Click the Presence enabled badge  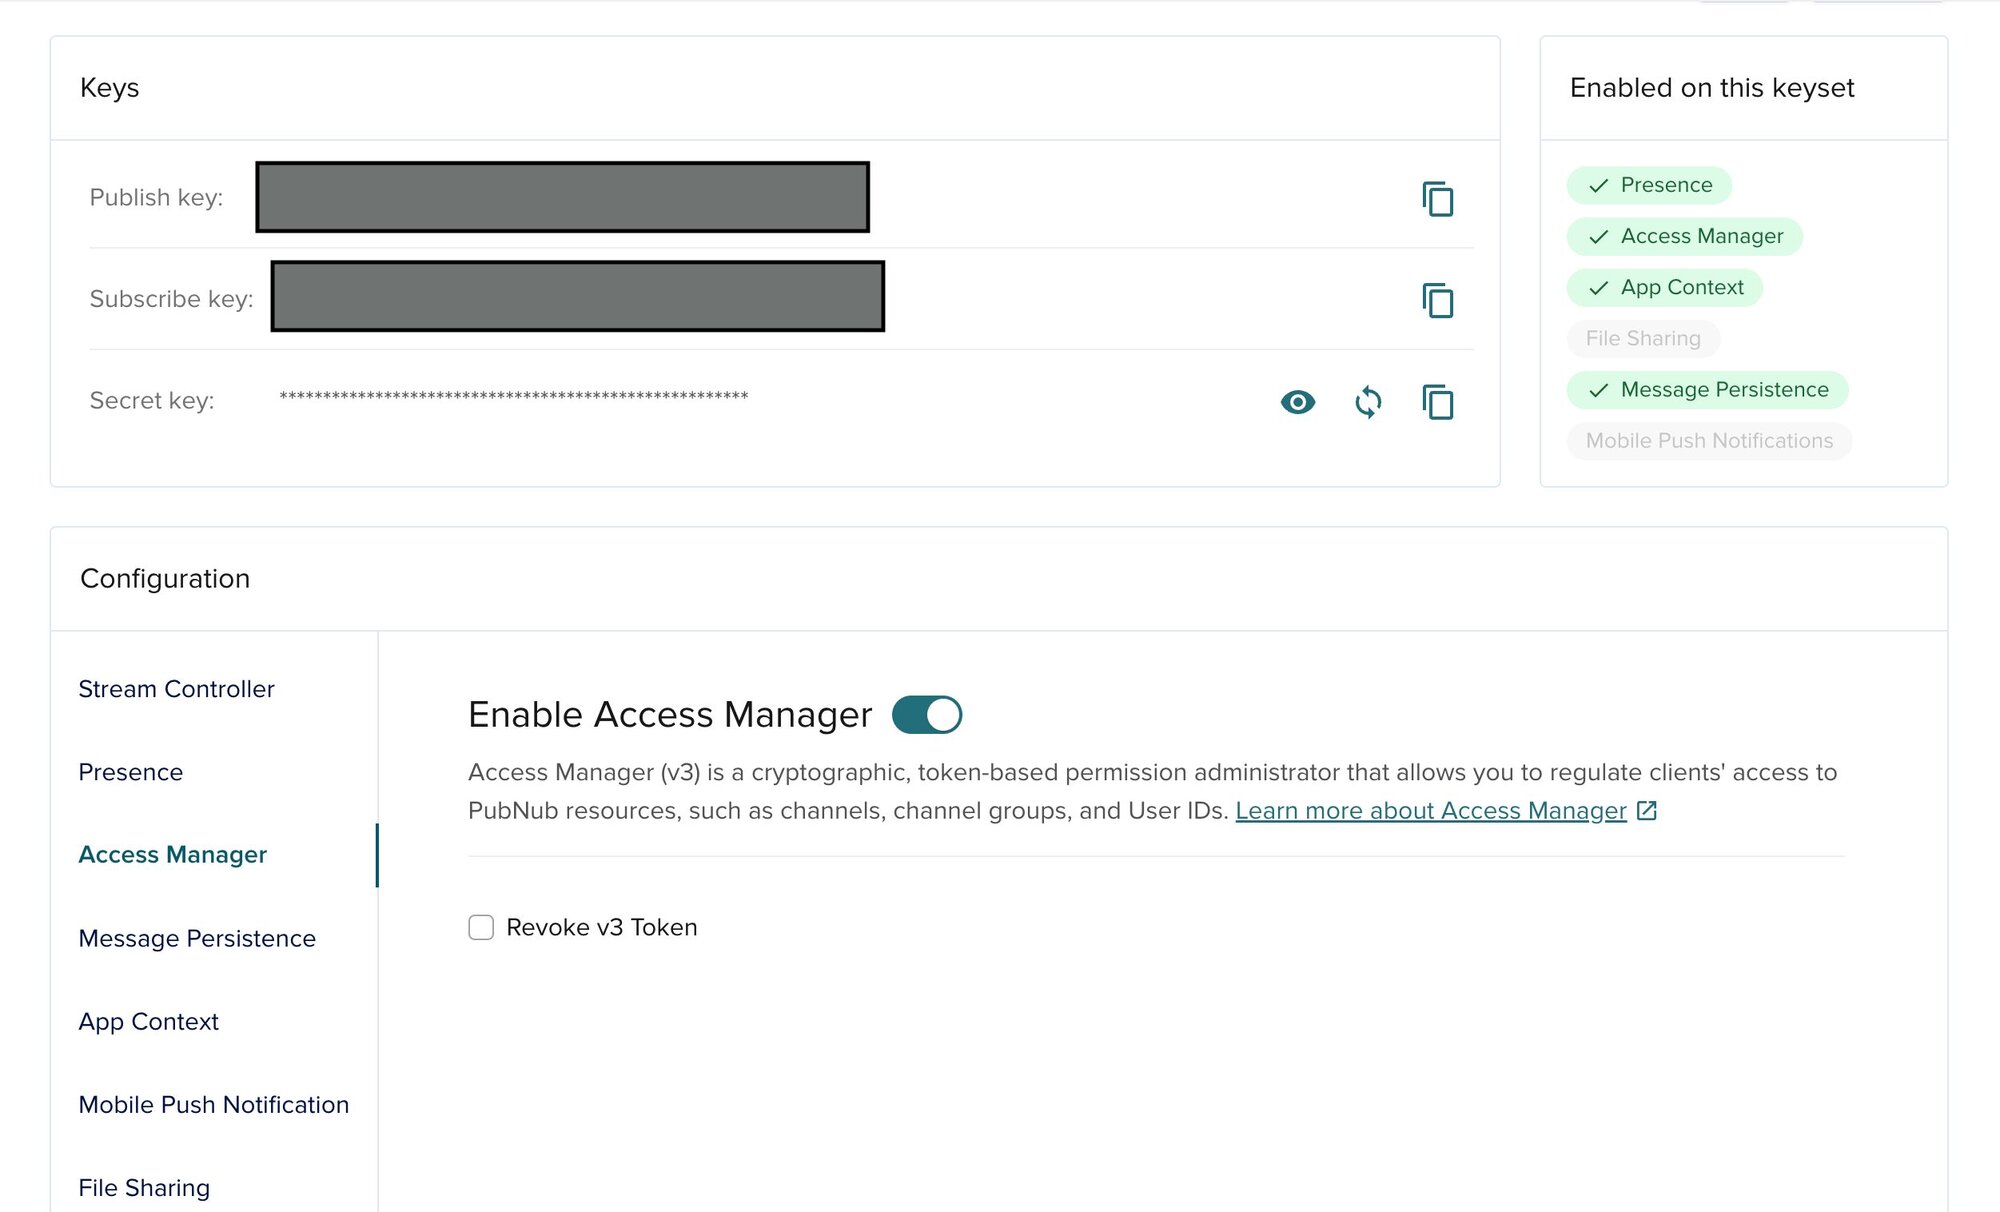click(x=1649, y=185)
